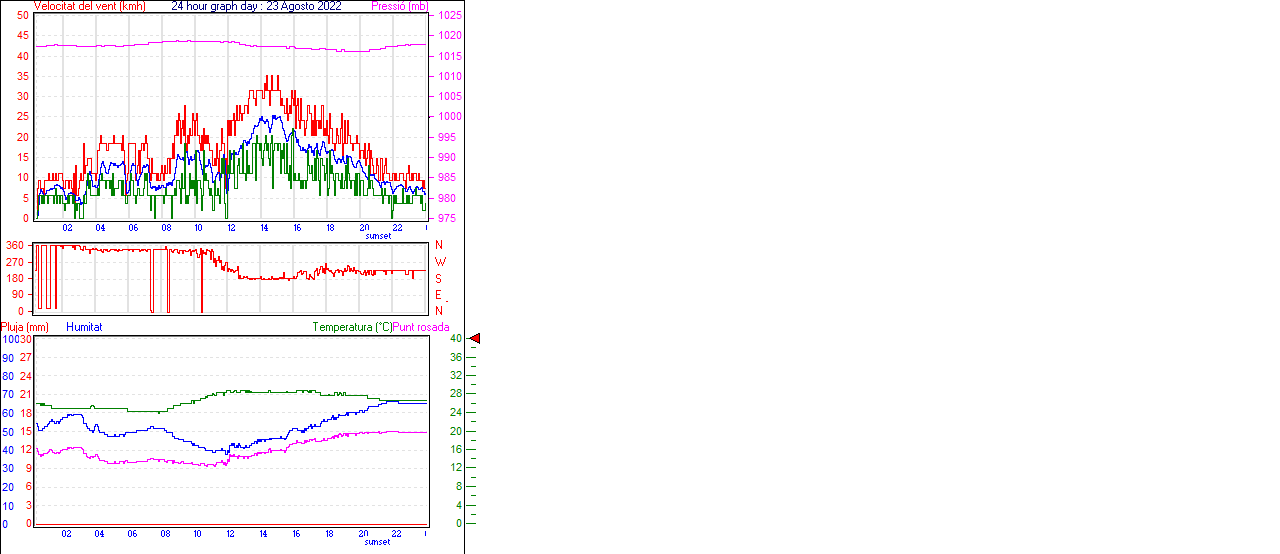Click the 1025 pressure axis value
This screenshot has width=1280, height=554.
click(x=450, y=16)
